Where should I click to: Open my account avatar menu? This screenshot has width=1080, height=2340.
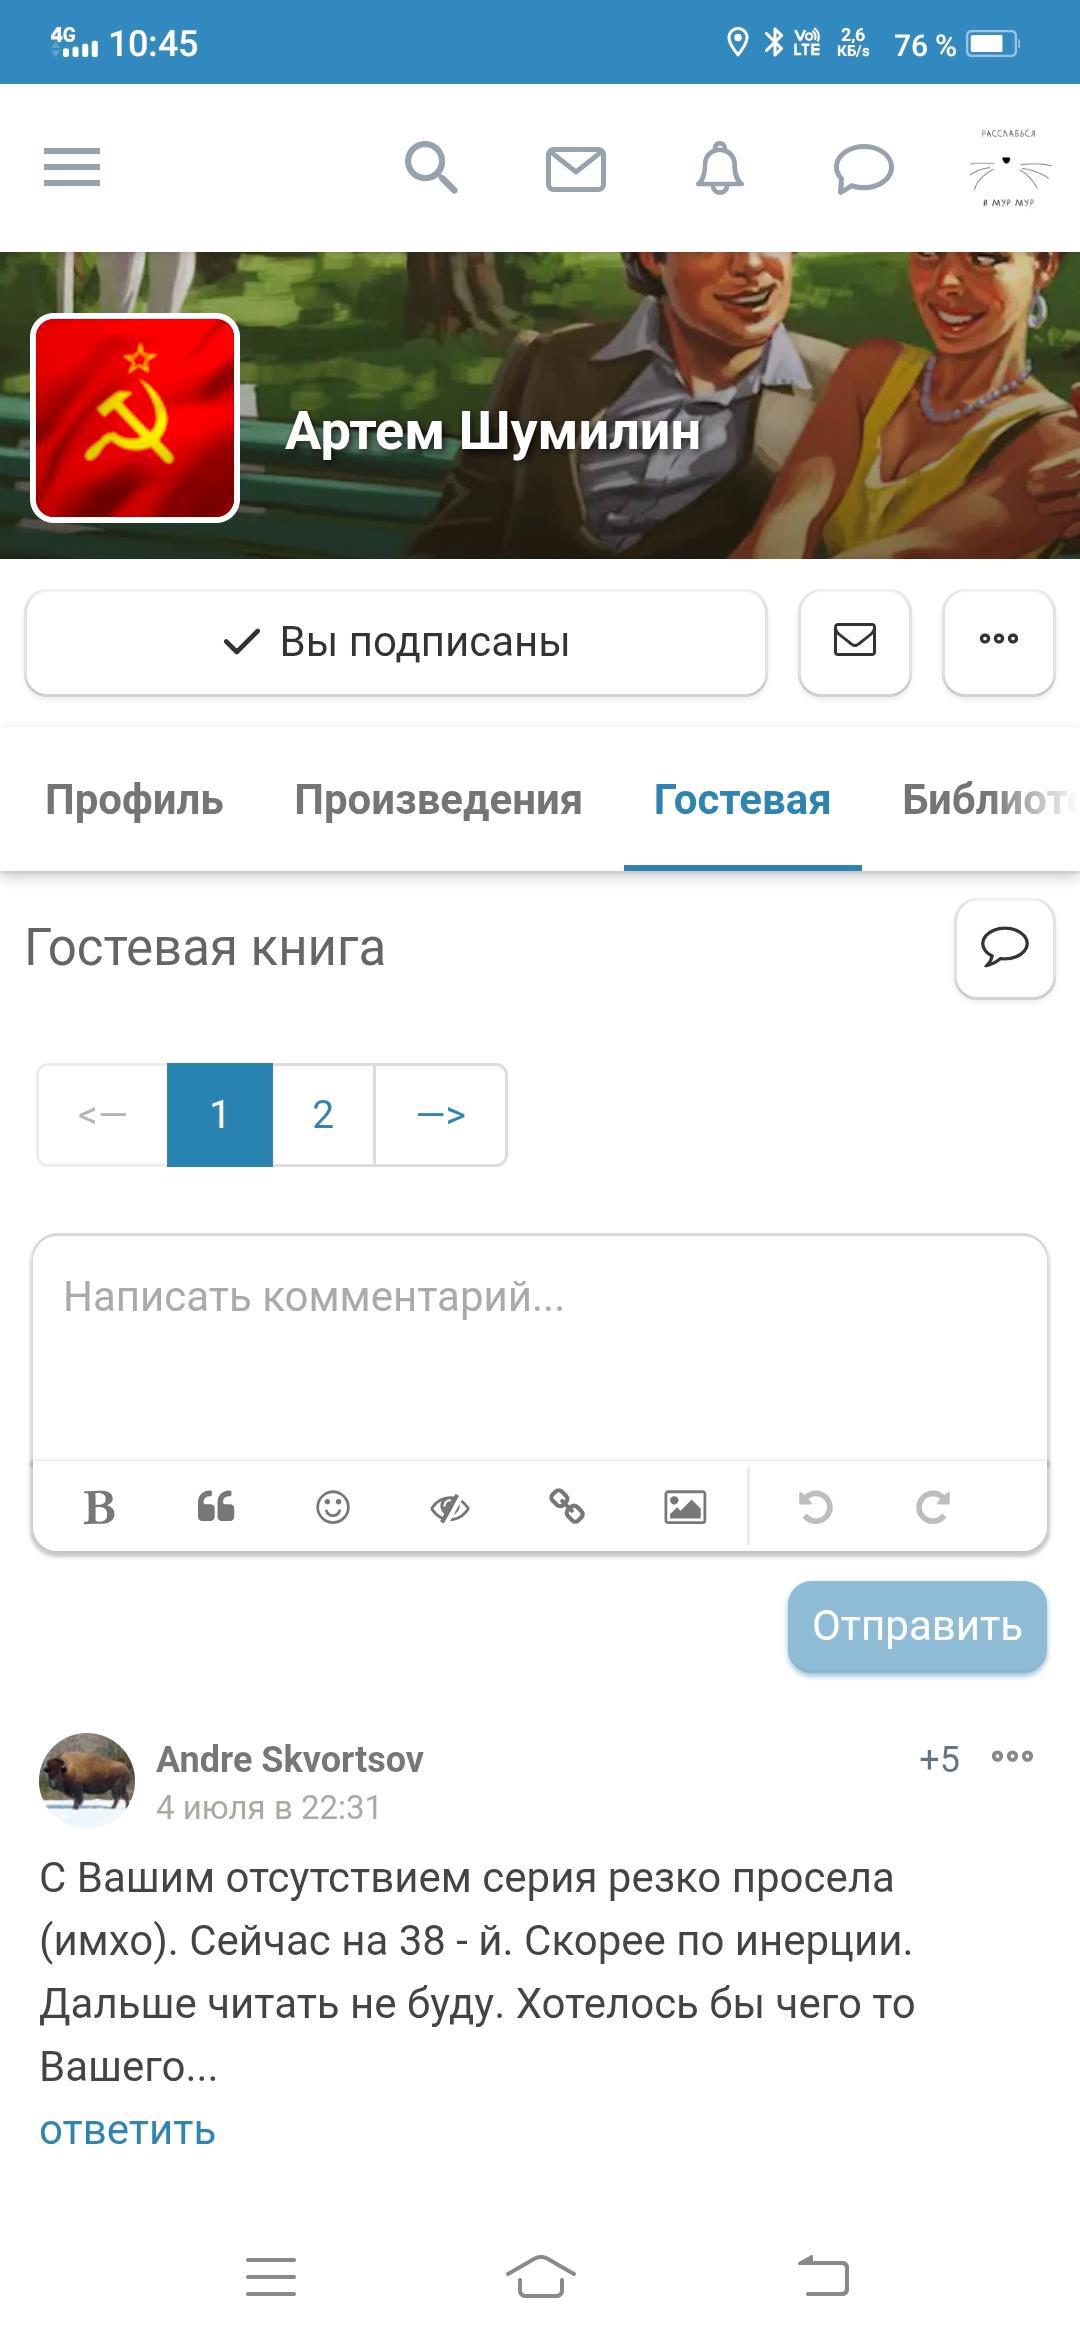click(1008, 168)
